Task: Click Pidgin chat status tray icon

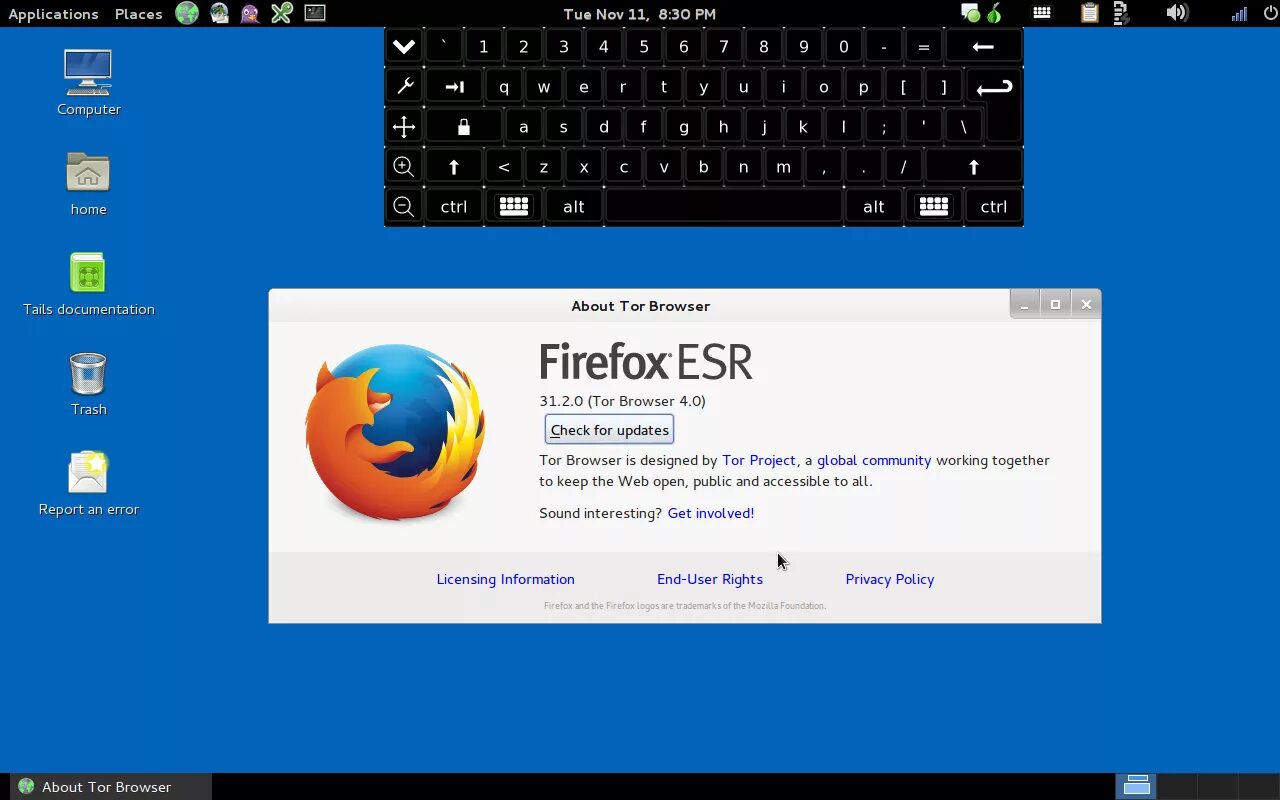Action: pyautogui.click(x=970, y=13)
